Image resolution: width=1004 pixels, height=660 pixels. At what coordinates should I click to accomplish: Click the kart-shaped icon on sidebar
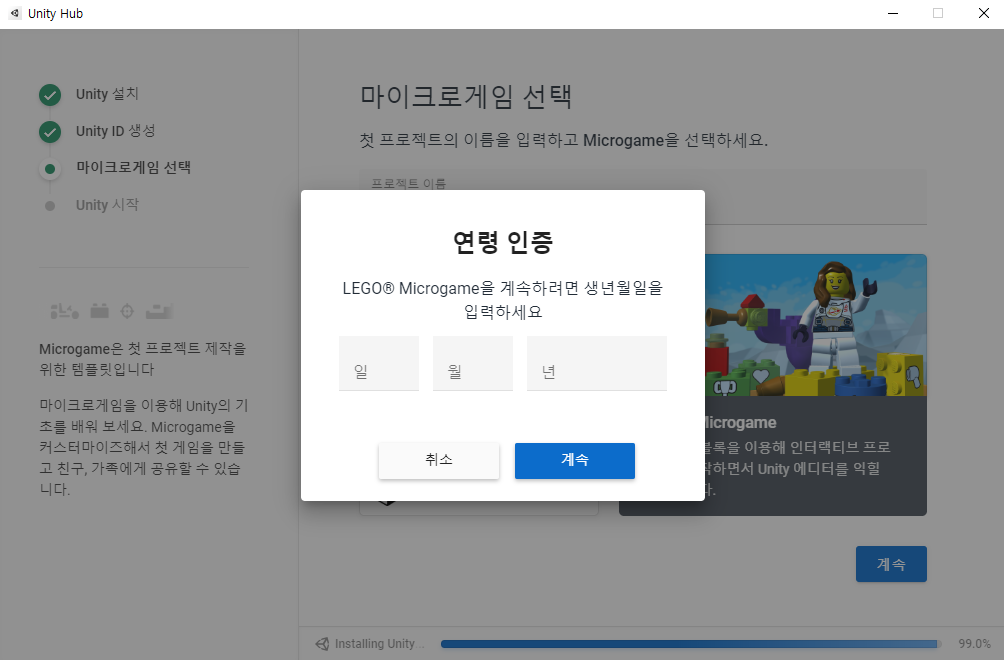click(159, 312)
